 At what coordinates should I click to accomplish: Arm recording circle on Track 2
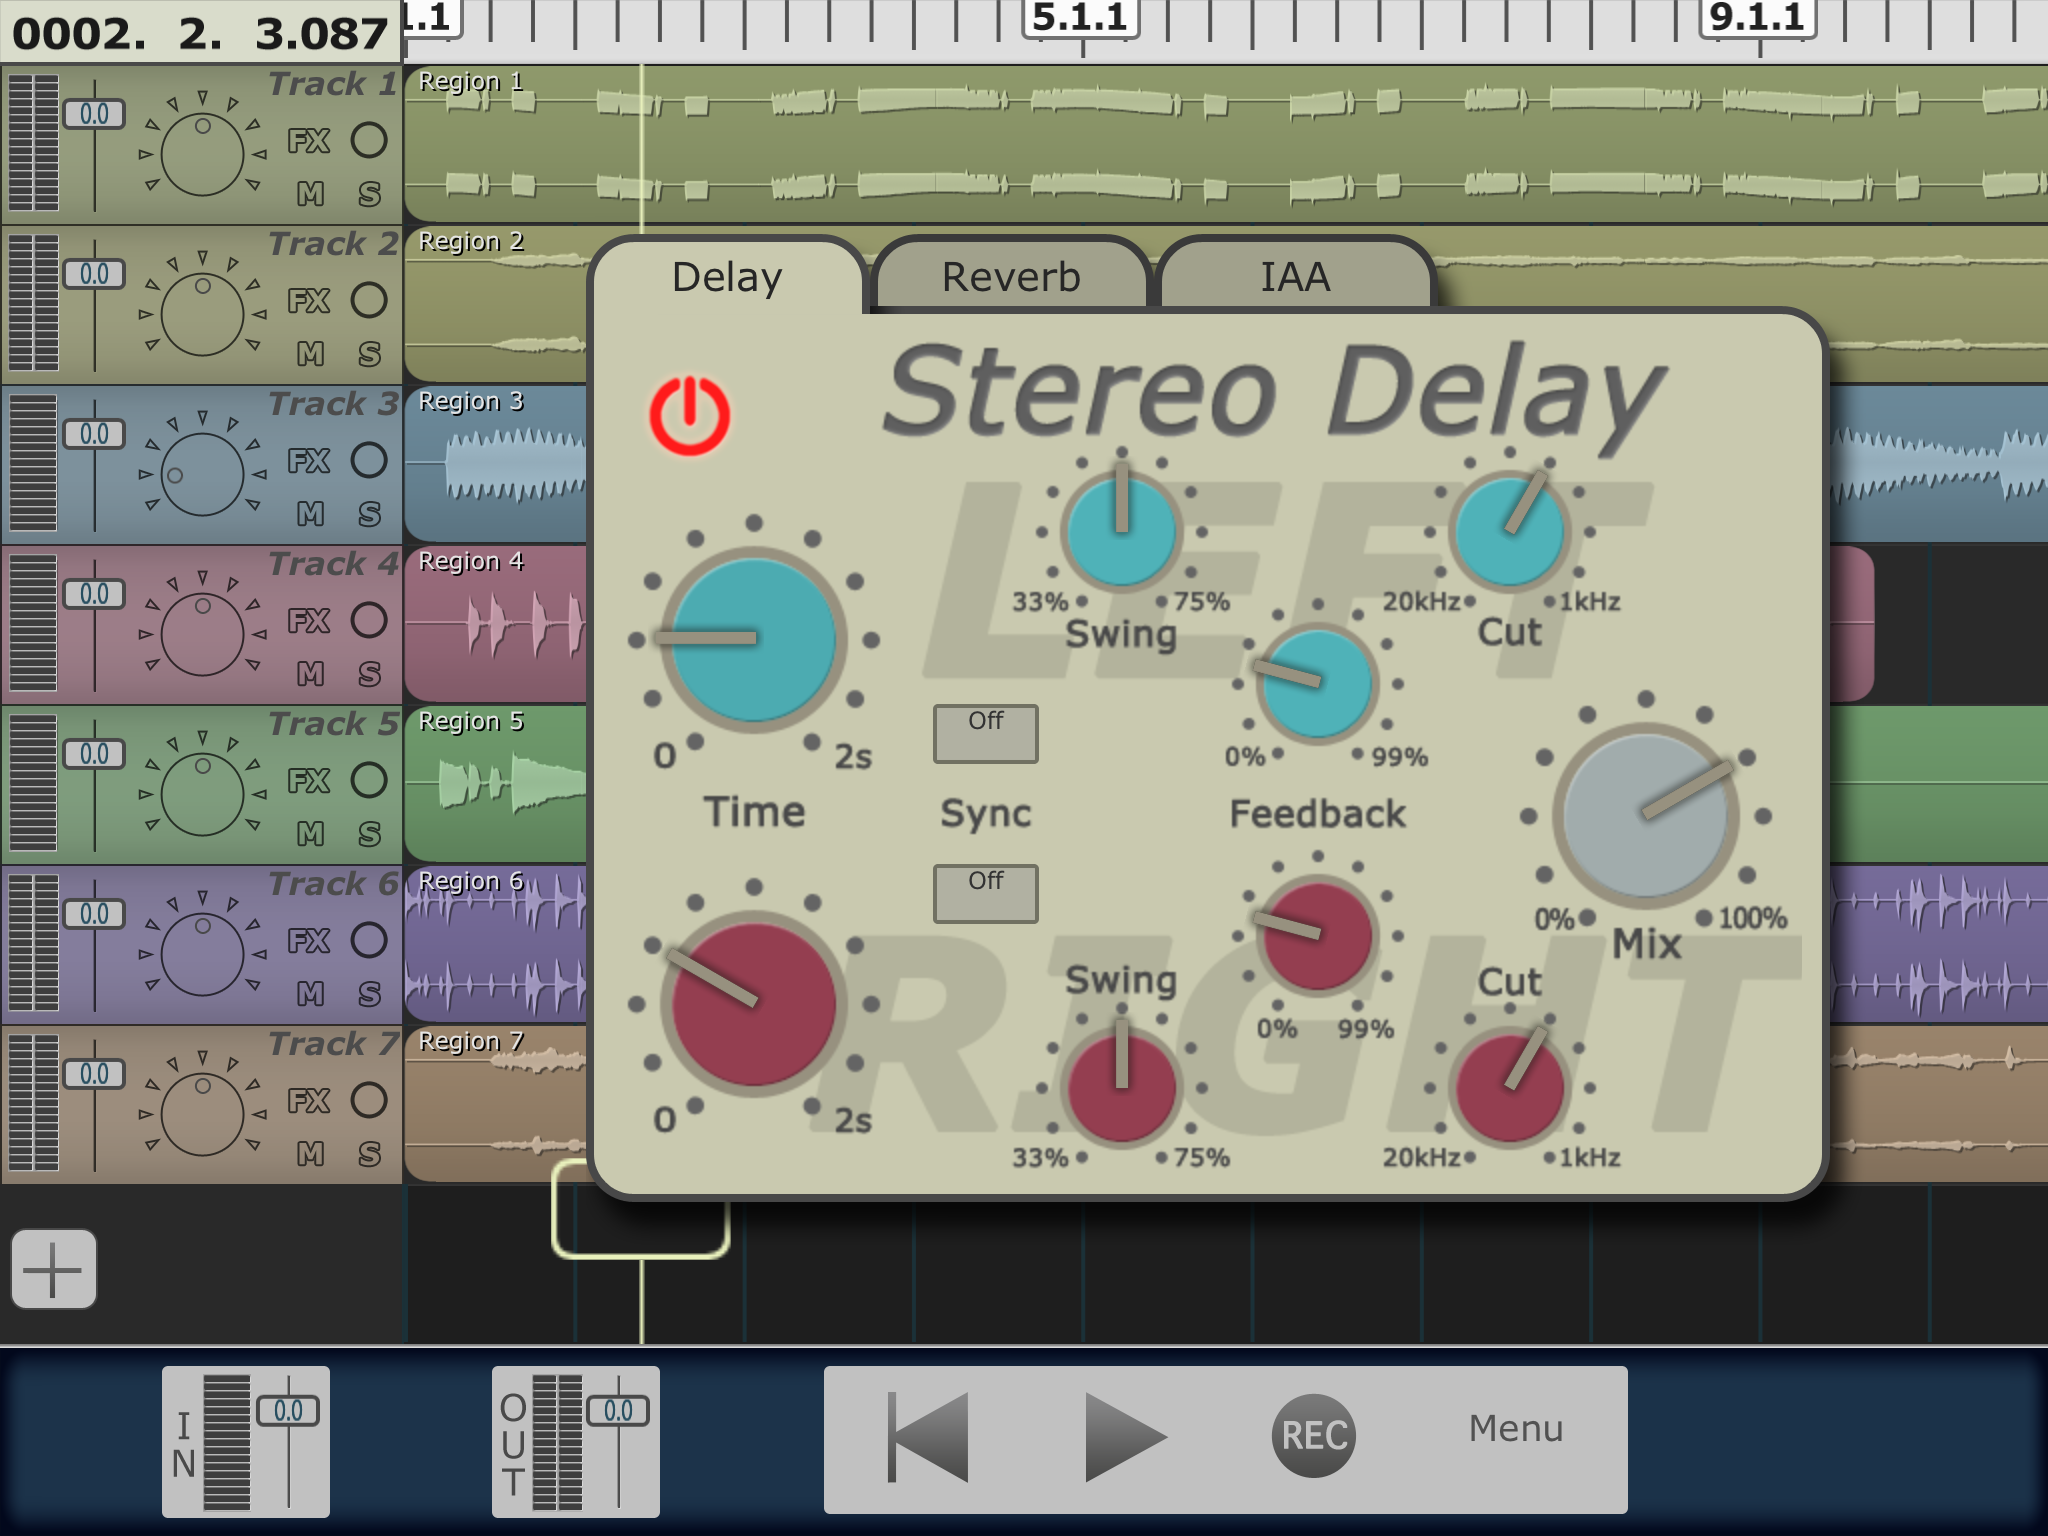(x=369, y=300)
